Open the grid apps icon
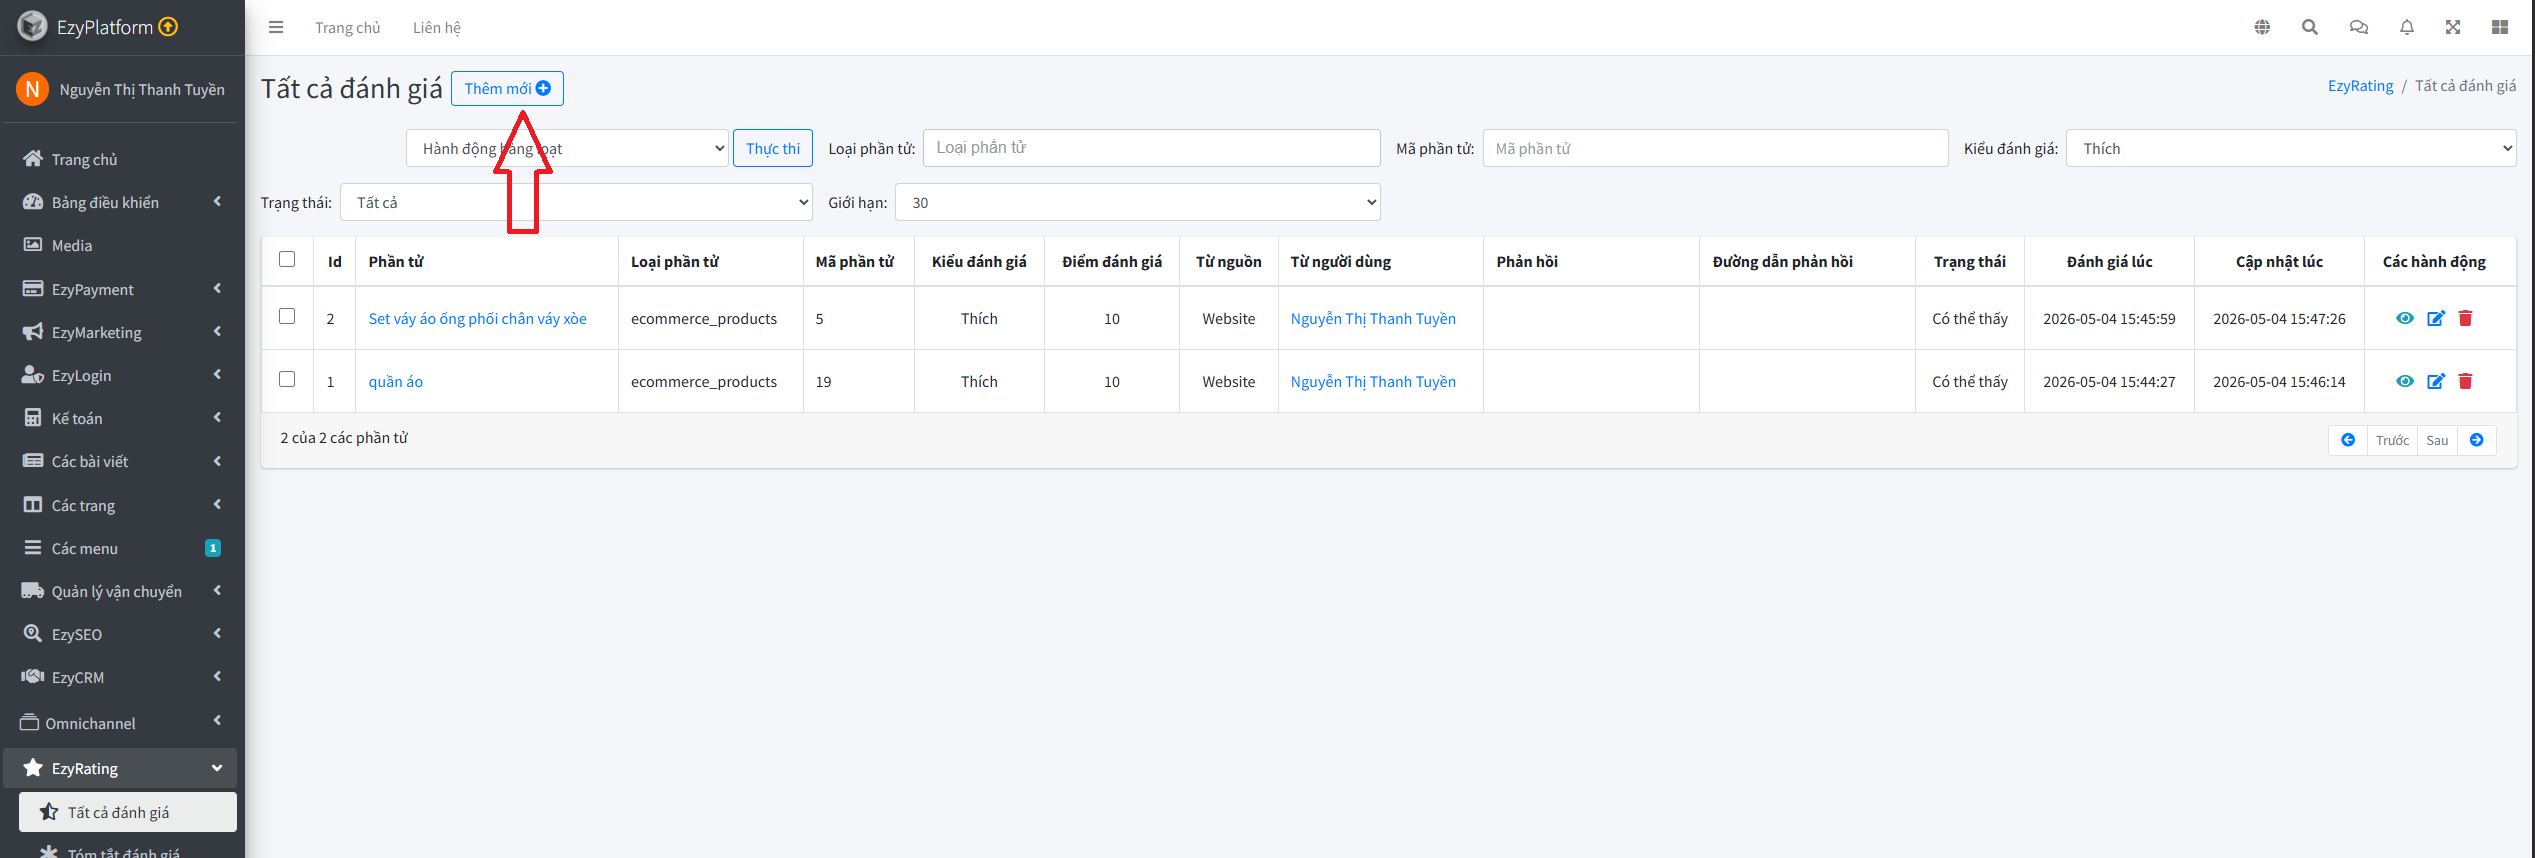The image size is (2535, 858). [2500, 27]
